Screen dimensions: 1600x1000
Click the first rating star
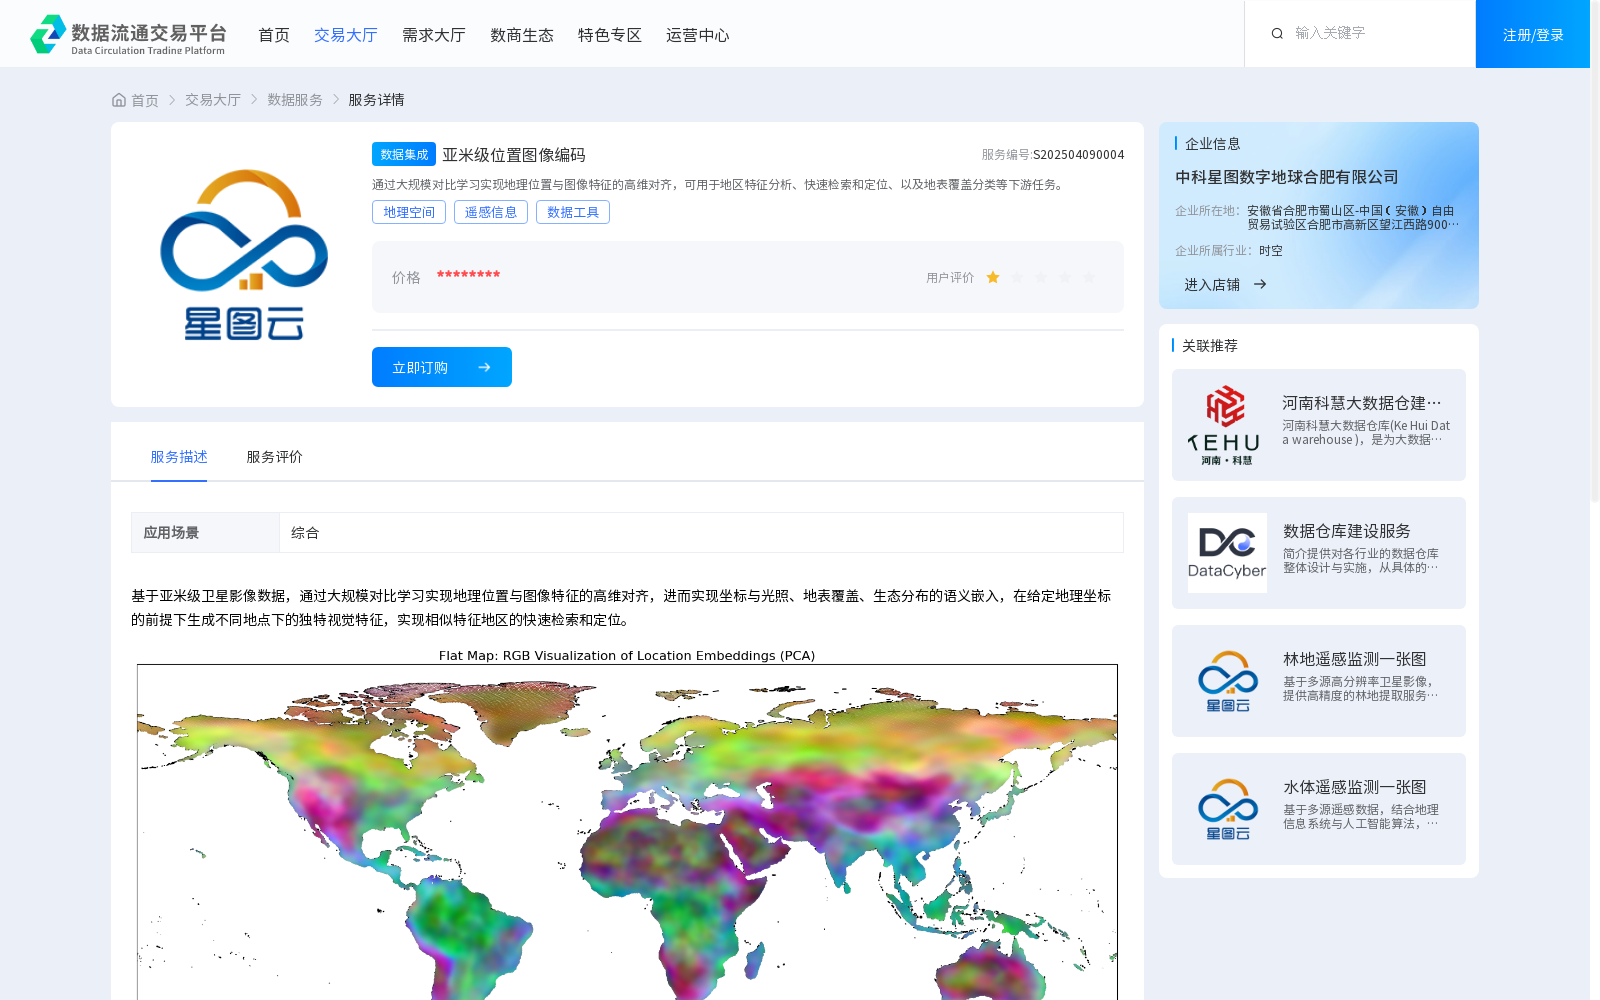993,277
